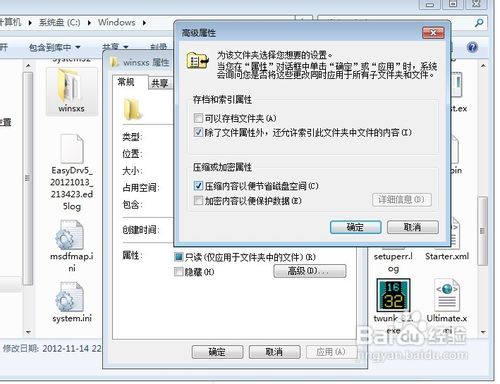Click the Explorer help question mark icon

pos(472,47)
